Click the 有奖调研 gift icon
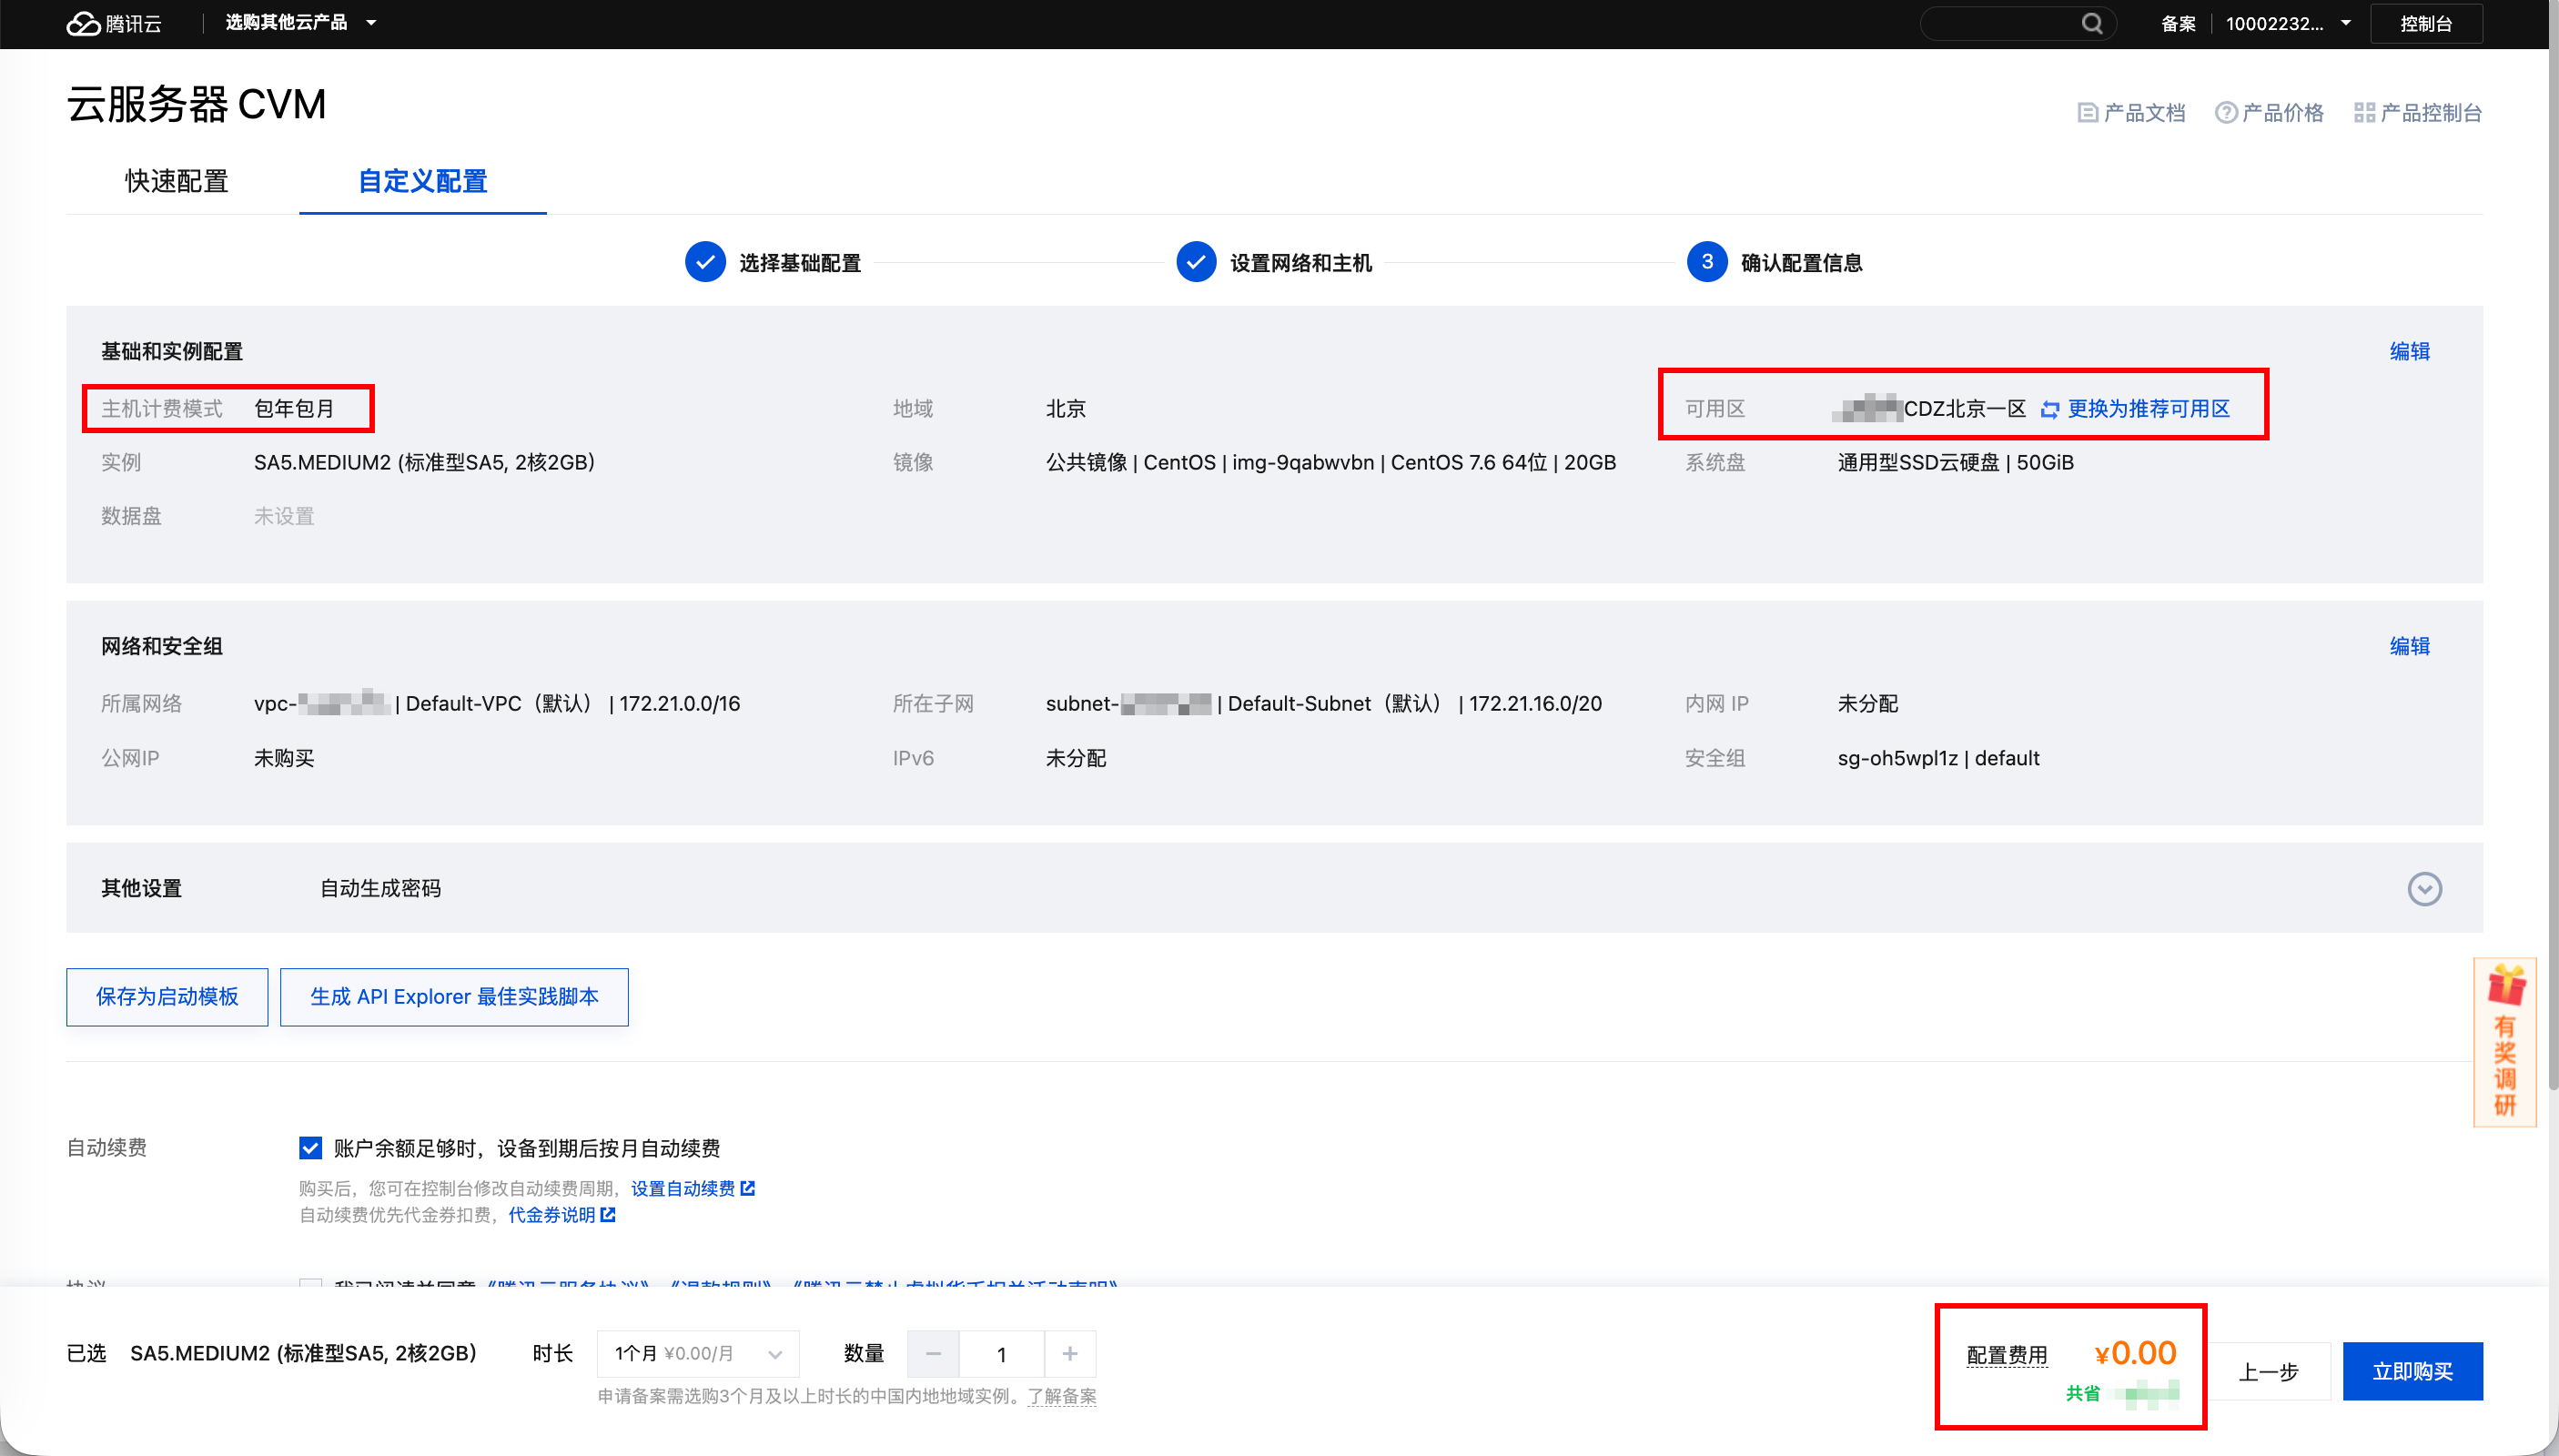Image resolution: width=2559 pixels, height=1456 pixels. point(2506,986)
